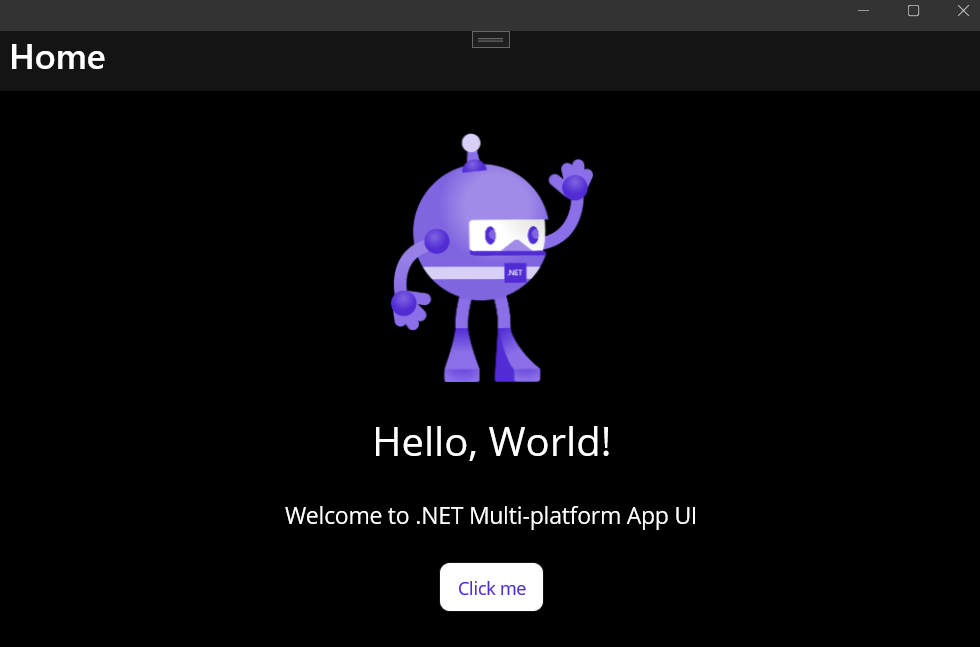Maximize the app window

[913, 11]
